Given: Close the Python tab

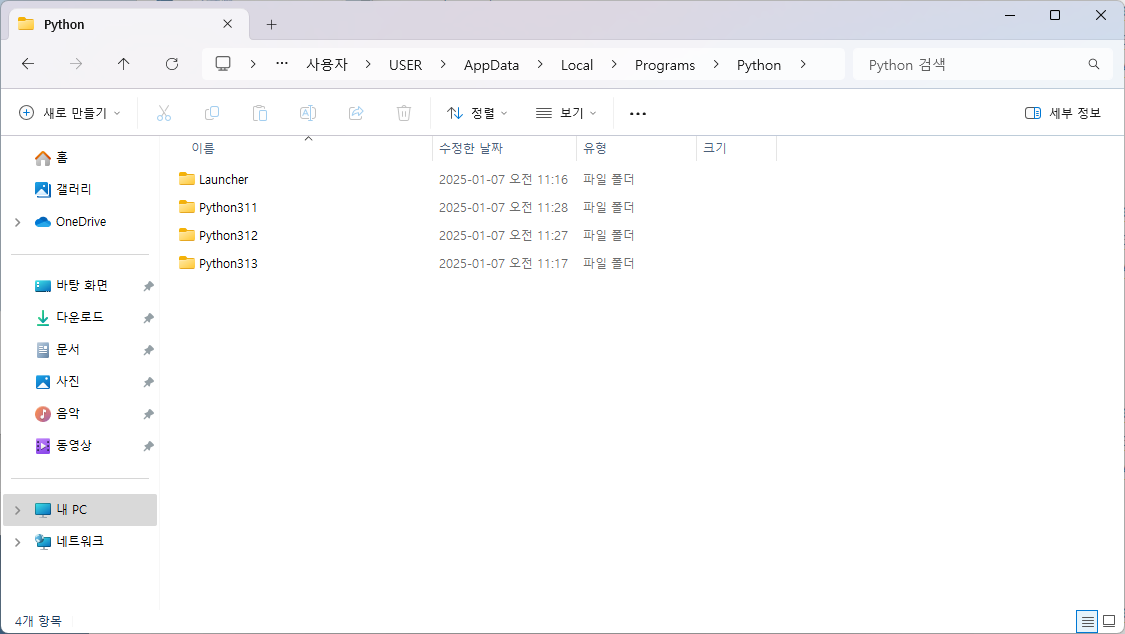Looking at the screenshot, I should coord(227,24).
